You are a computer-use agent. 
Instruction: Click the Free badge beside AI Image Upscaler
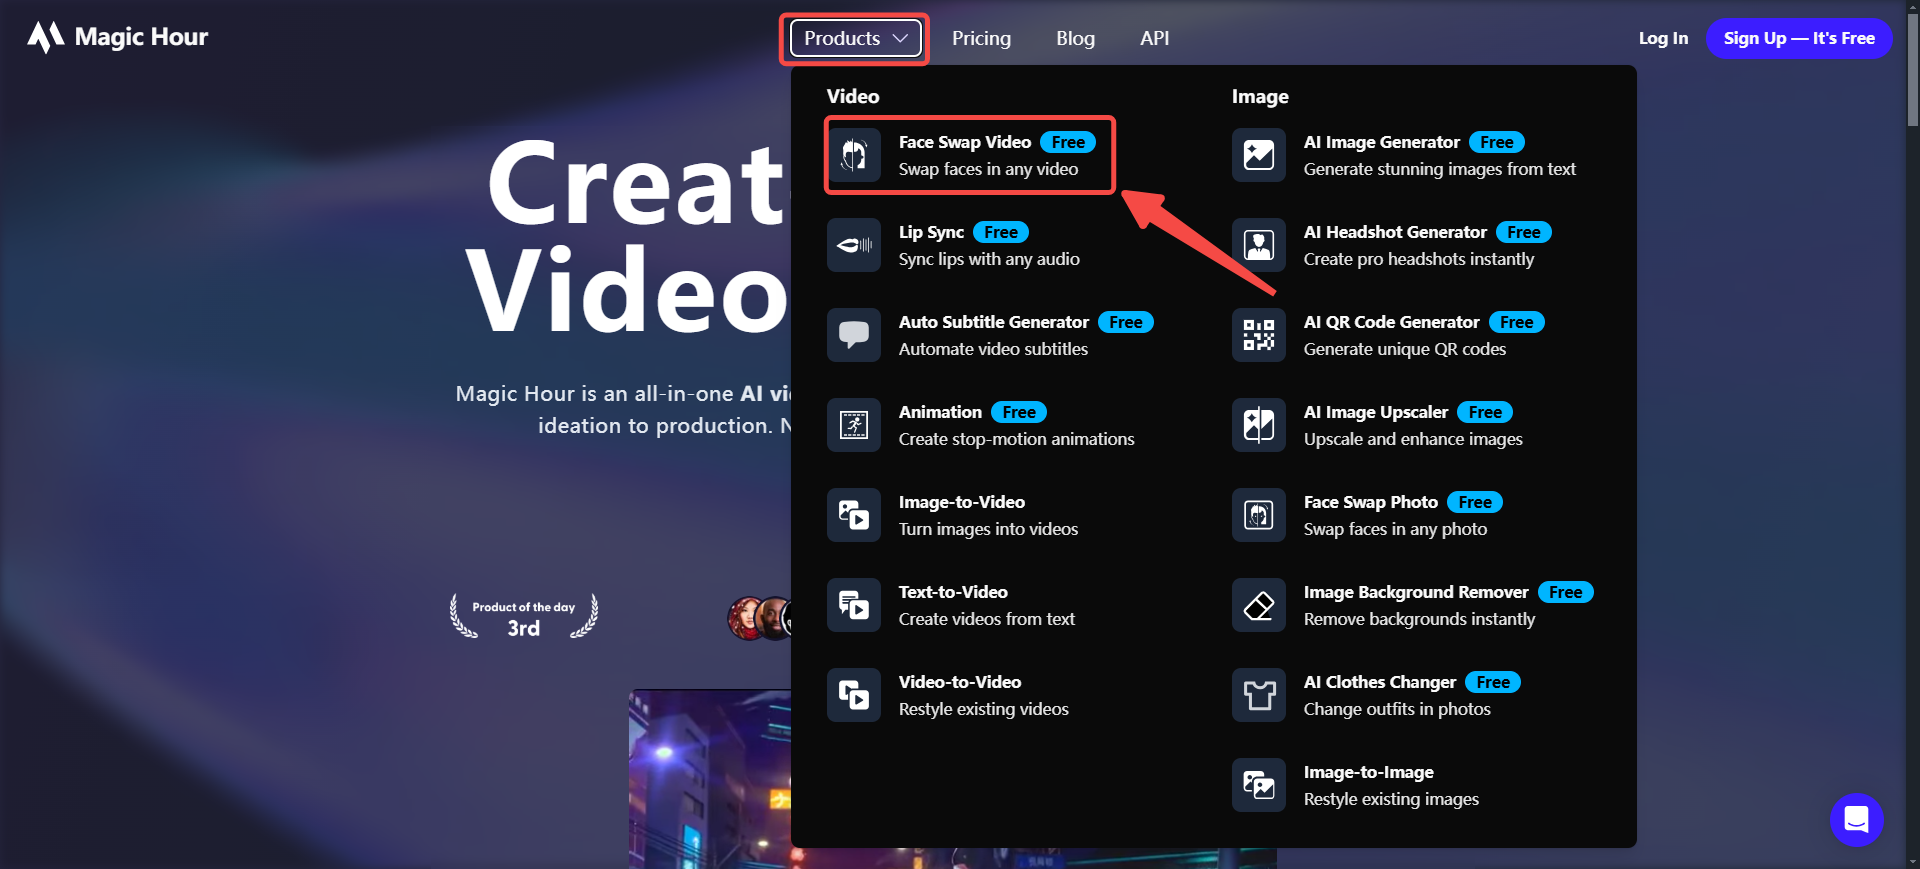point(1485,412)
